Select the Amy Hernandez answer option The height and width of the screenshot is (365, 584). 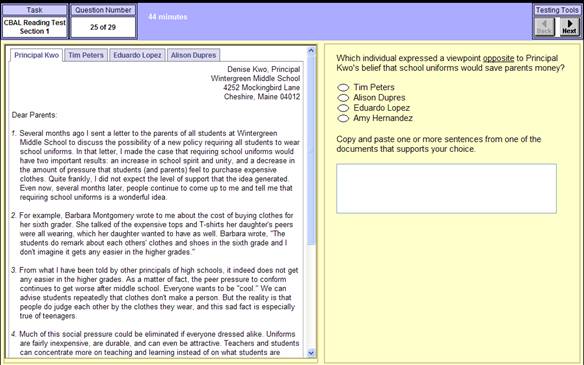(343, 118)
